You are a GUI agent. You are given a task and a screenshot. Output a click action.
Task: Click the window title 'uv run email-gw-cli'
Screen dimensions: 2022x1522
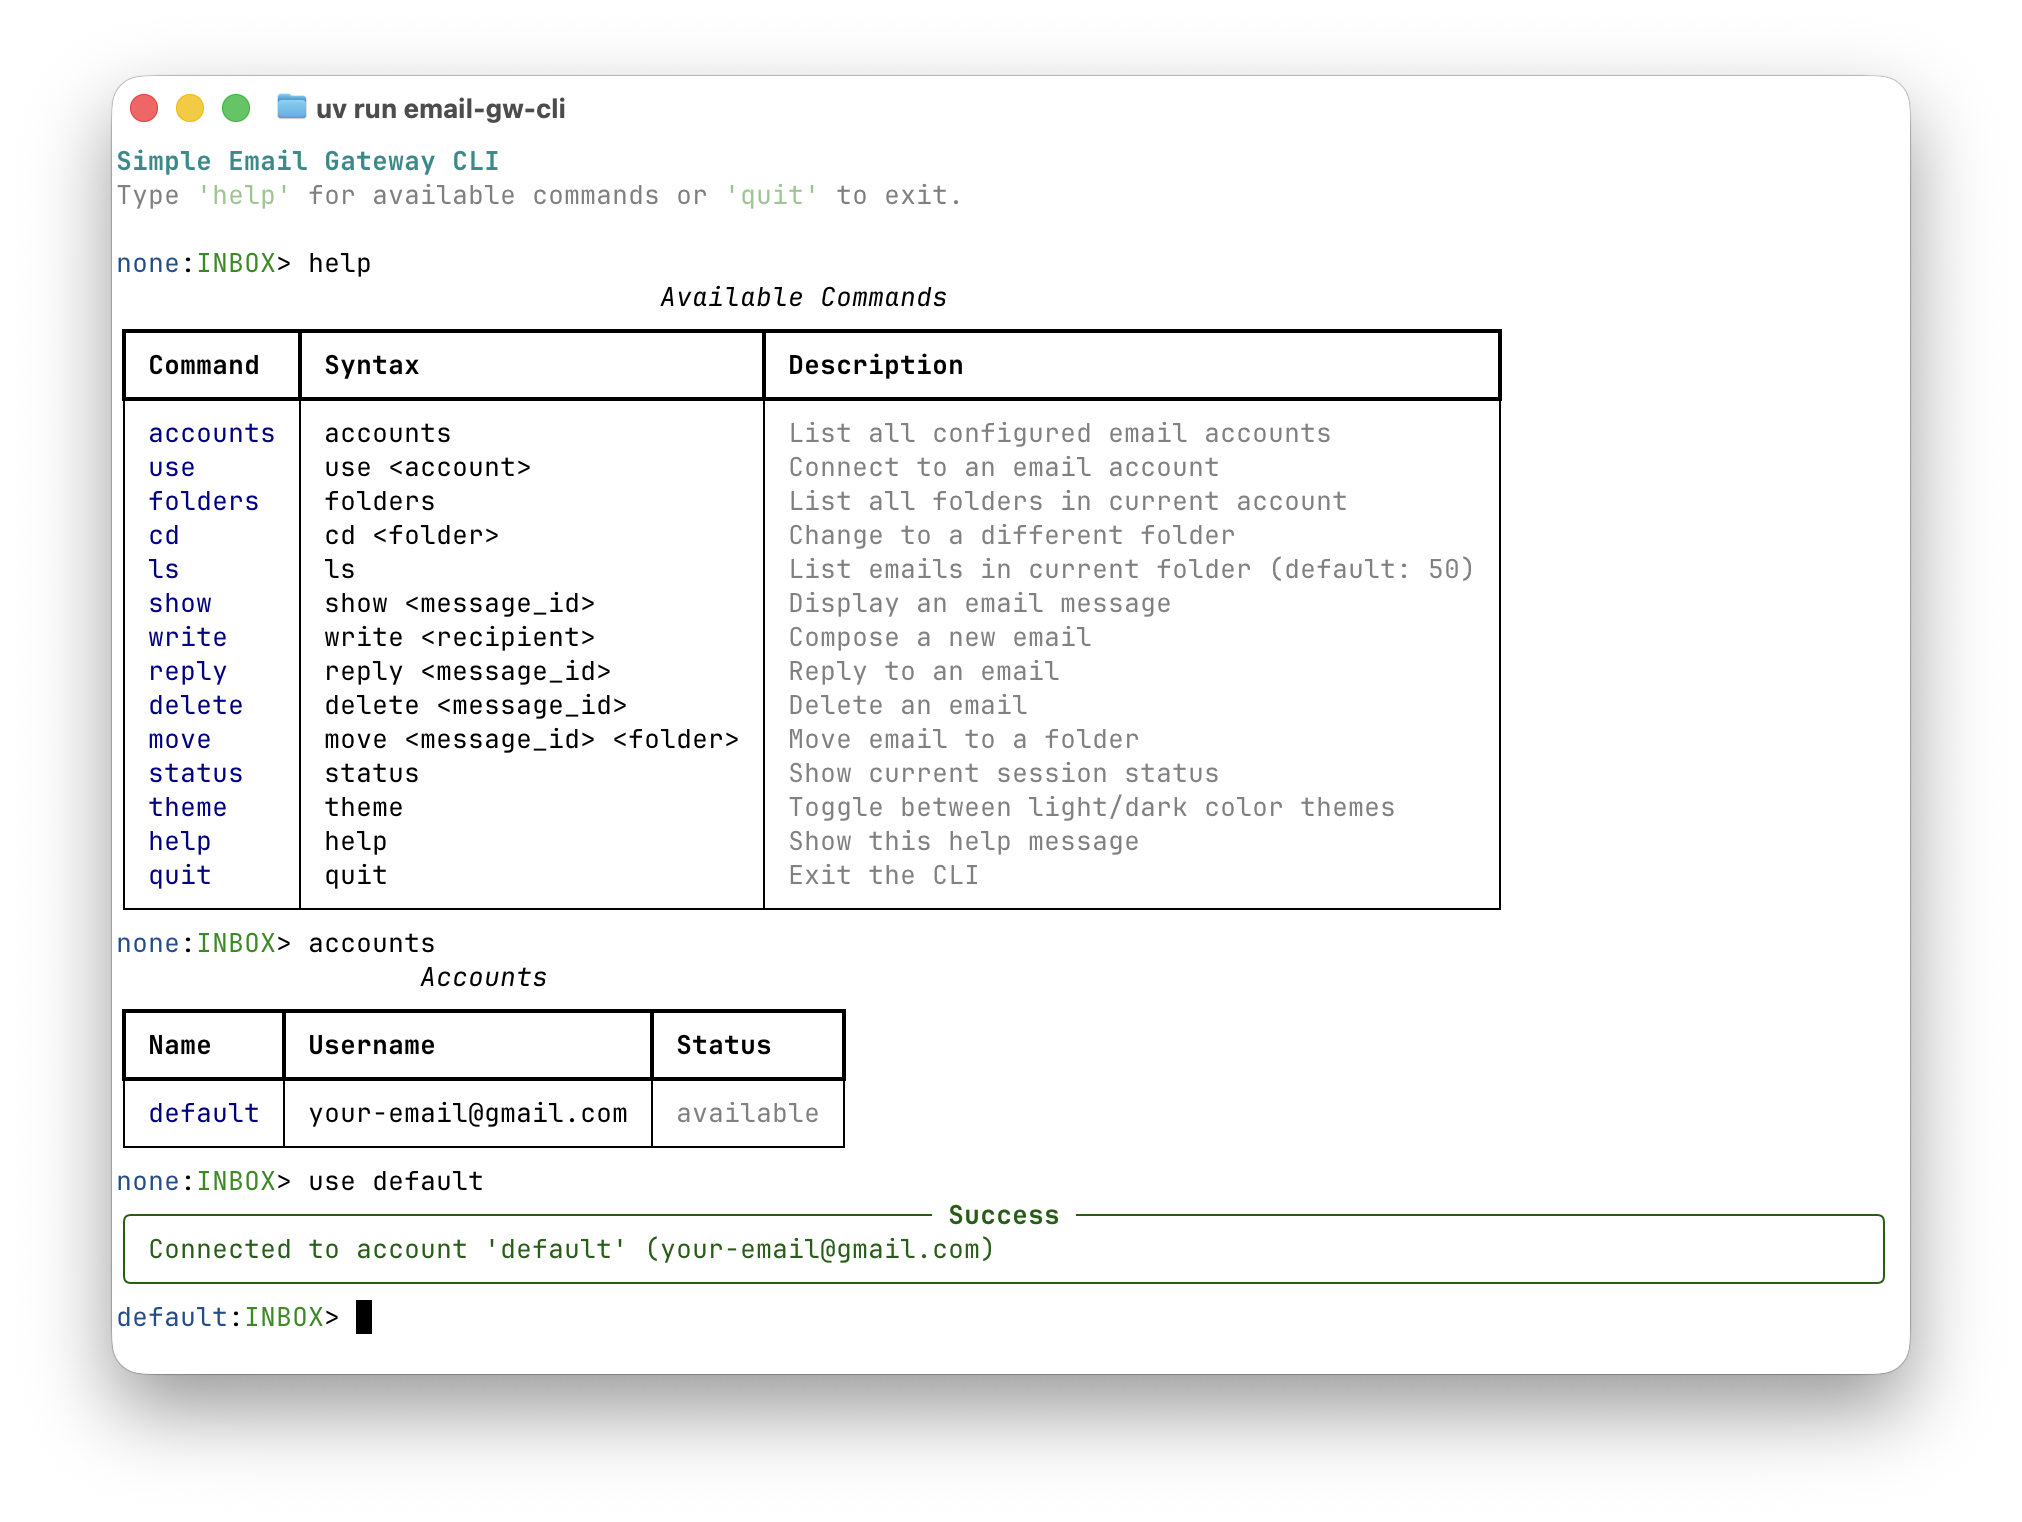click(x=440, y=109)
